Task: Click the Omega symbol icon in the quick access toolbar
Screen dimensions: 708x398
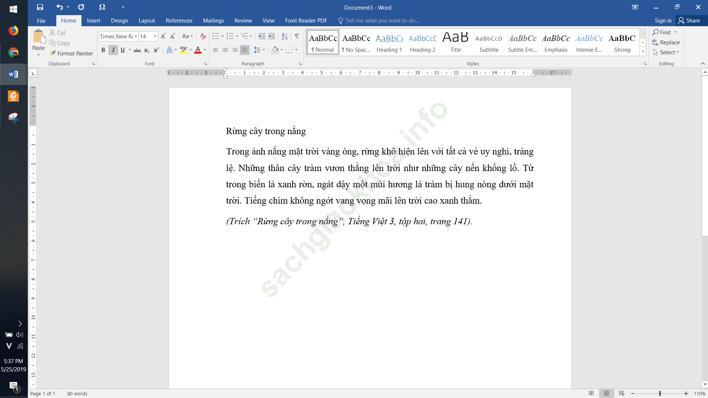Action: (x=102, y=7)
